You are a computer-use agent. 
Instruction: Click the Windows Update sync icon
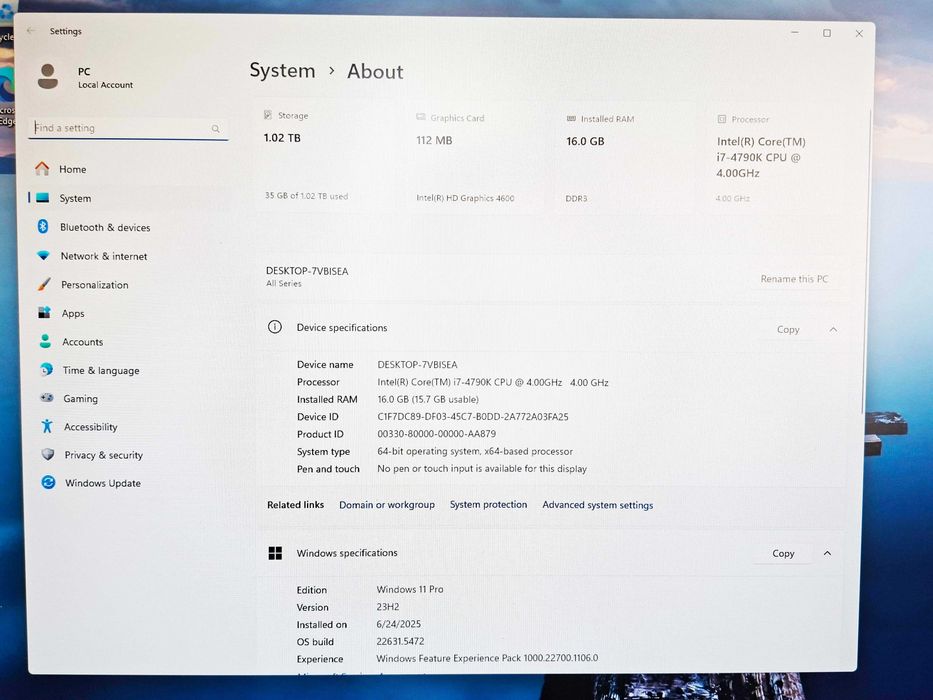coord(49,482)
